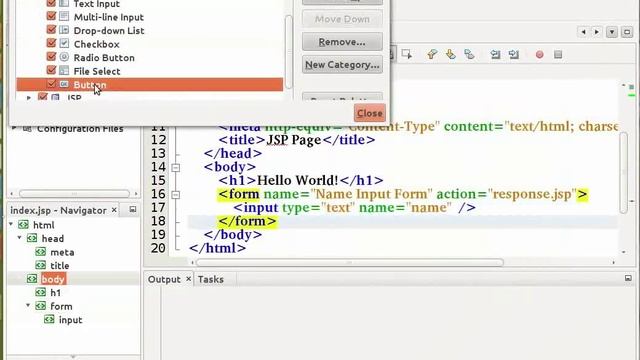The image size is (640, 360).
Task: Start macro recording with red circle icon
Action: (539, 54)
